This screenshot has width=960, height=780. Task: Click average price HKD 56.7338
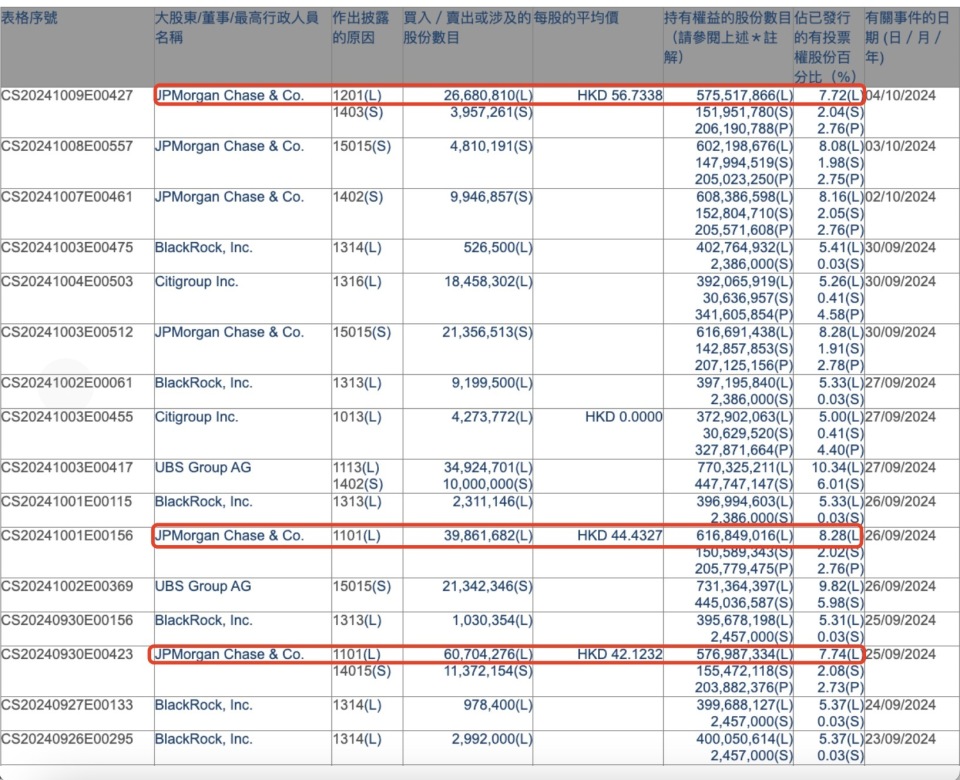click(x=620, y=96)
